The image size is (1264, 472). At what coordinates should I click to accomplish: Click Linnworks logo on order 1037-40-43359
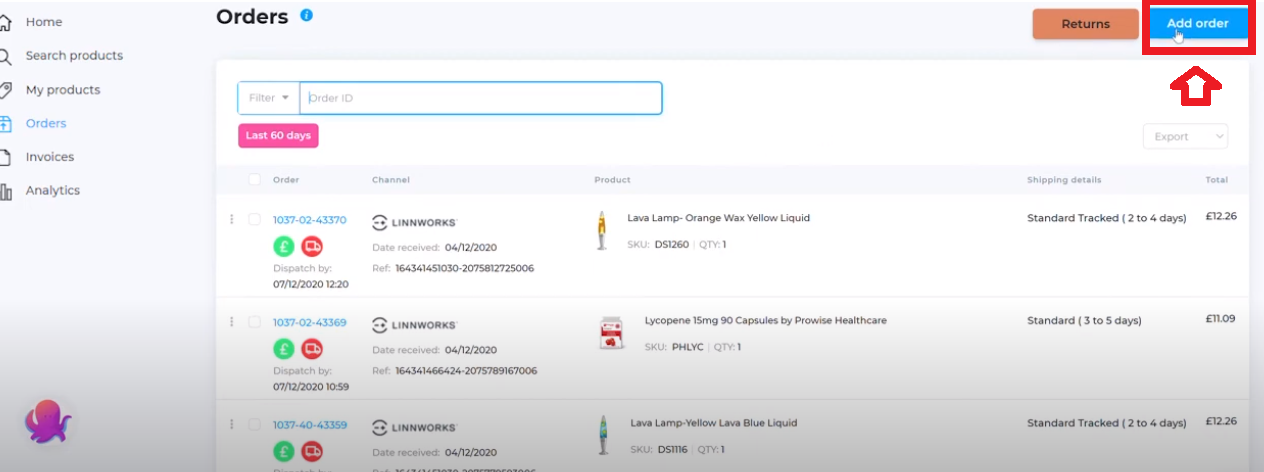414,427
